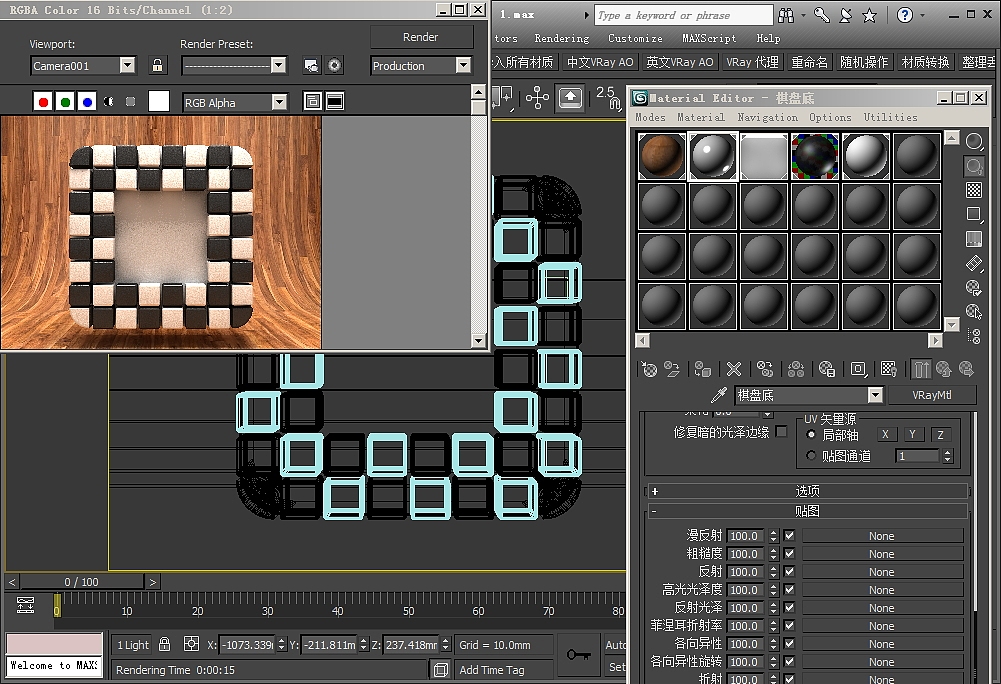
Task: Expand the 选项 rollout
Action: pyautogui.click(x=808, y=491)
